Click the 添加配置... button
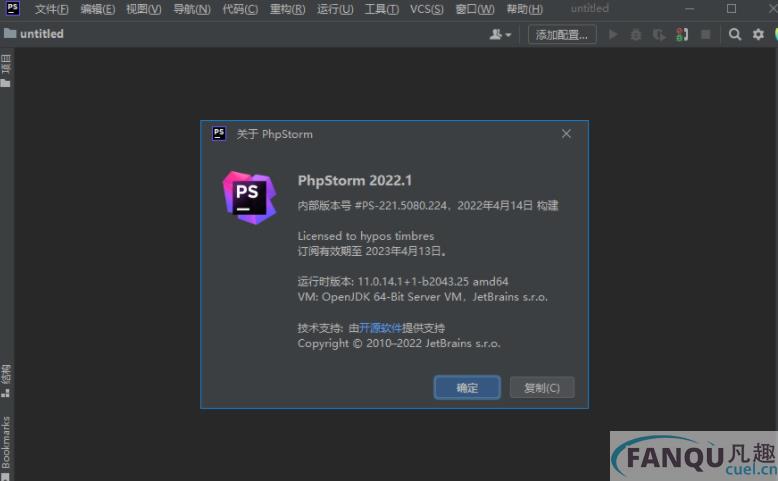The height and width of the screenshot is (481, 778). (562, 34)
